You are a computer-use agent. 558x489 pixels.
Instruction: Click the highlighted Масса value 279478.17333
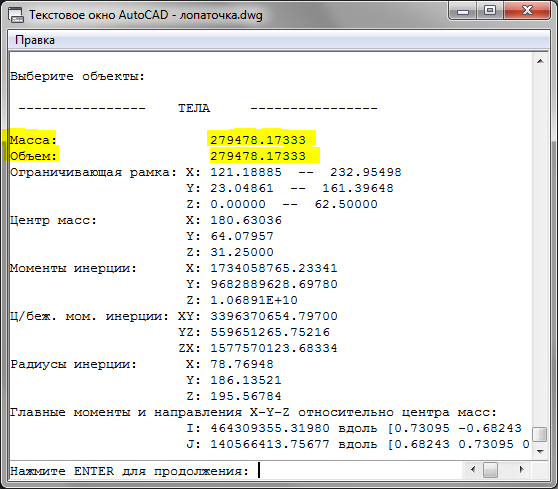(258, 140)
